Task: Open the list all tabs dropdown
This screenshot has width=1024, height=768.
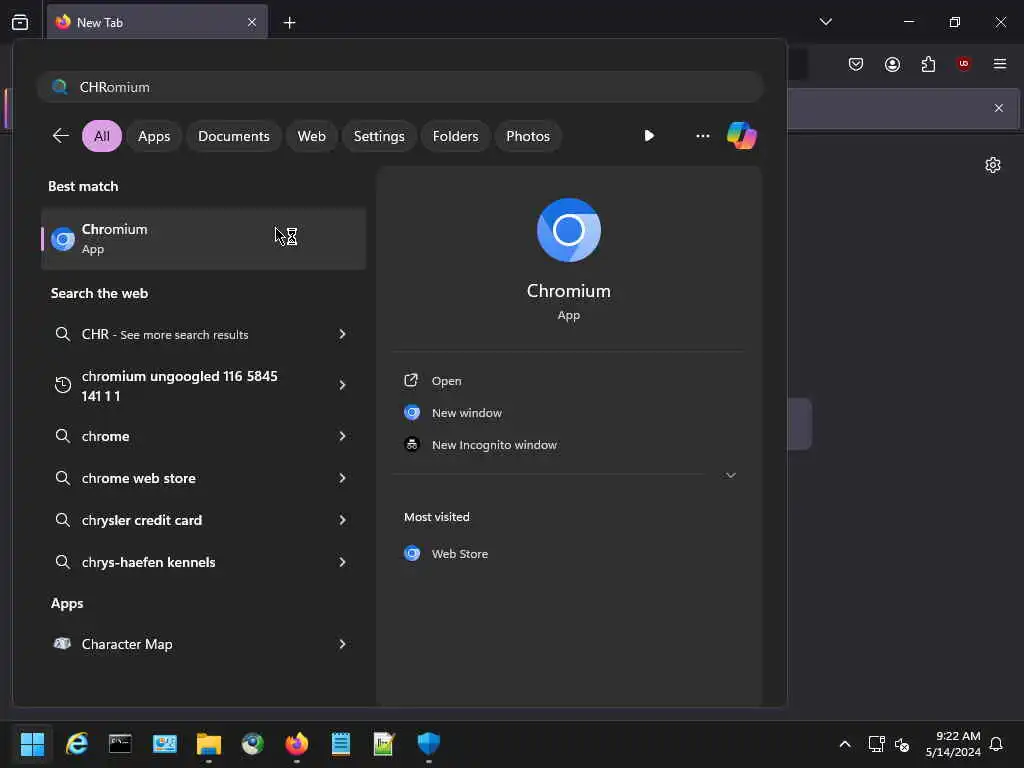Action: [825, 22]
